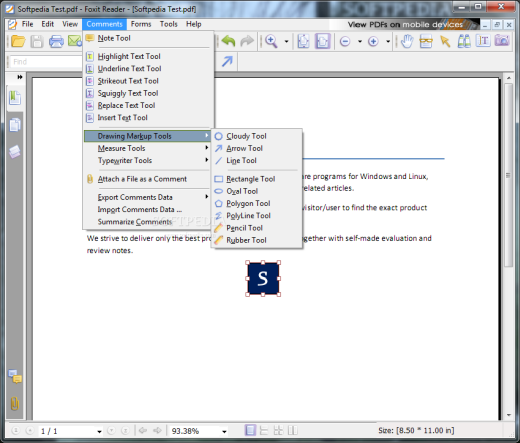Expand the navigation panel double arrow

click(x=20, y=77)
